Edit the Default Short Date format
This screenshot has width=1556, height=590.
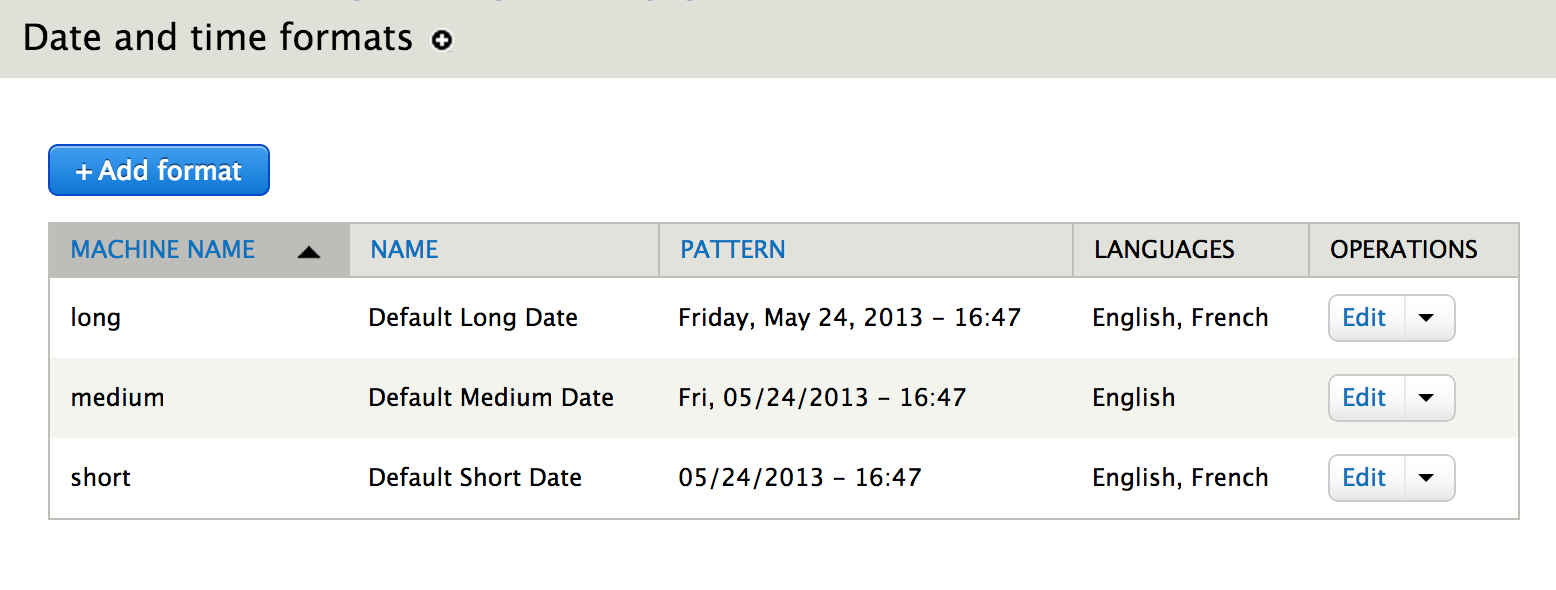(x=1365, y=477)
